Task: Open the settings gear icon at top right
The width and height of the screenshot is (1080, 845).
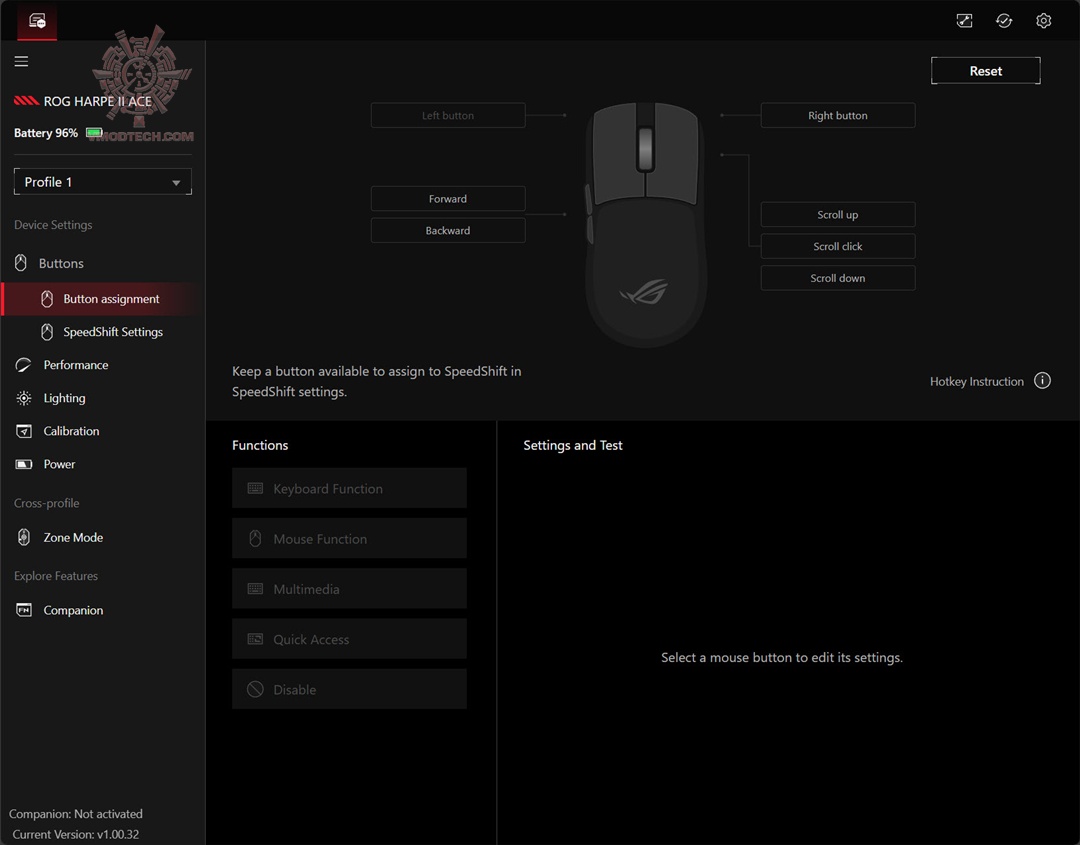Action: (1043, 21)
